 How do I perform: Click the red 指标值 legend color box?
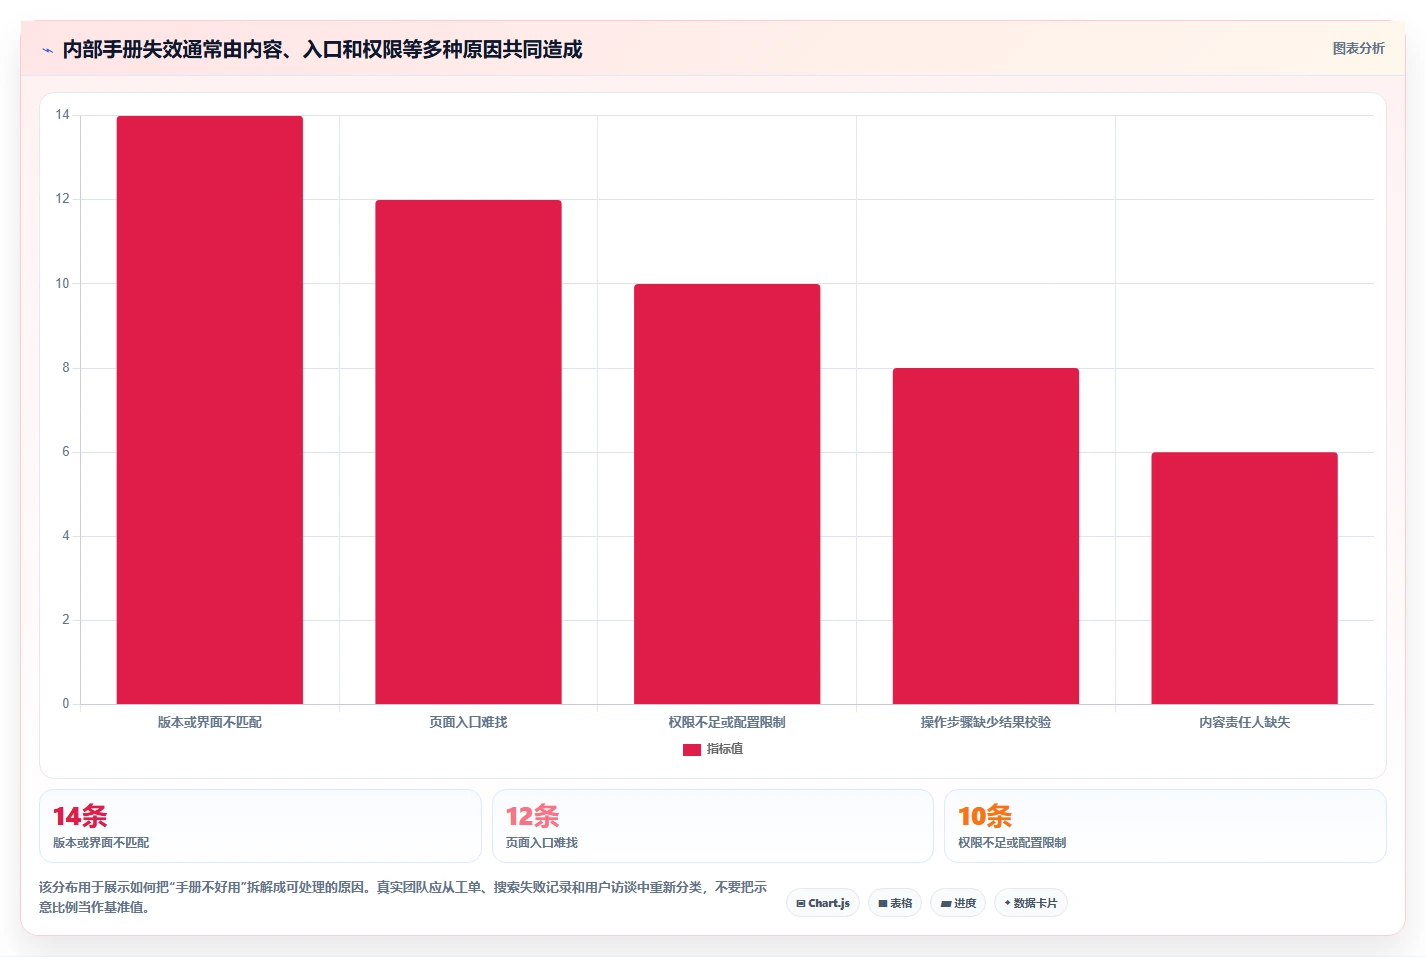coord(691,749)
